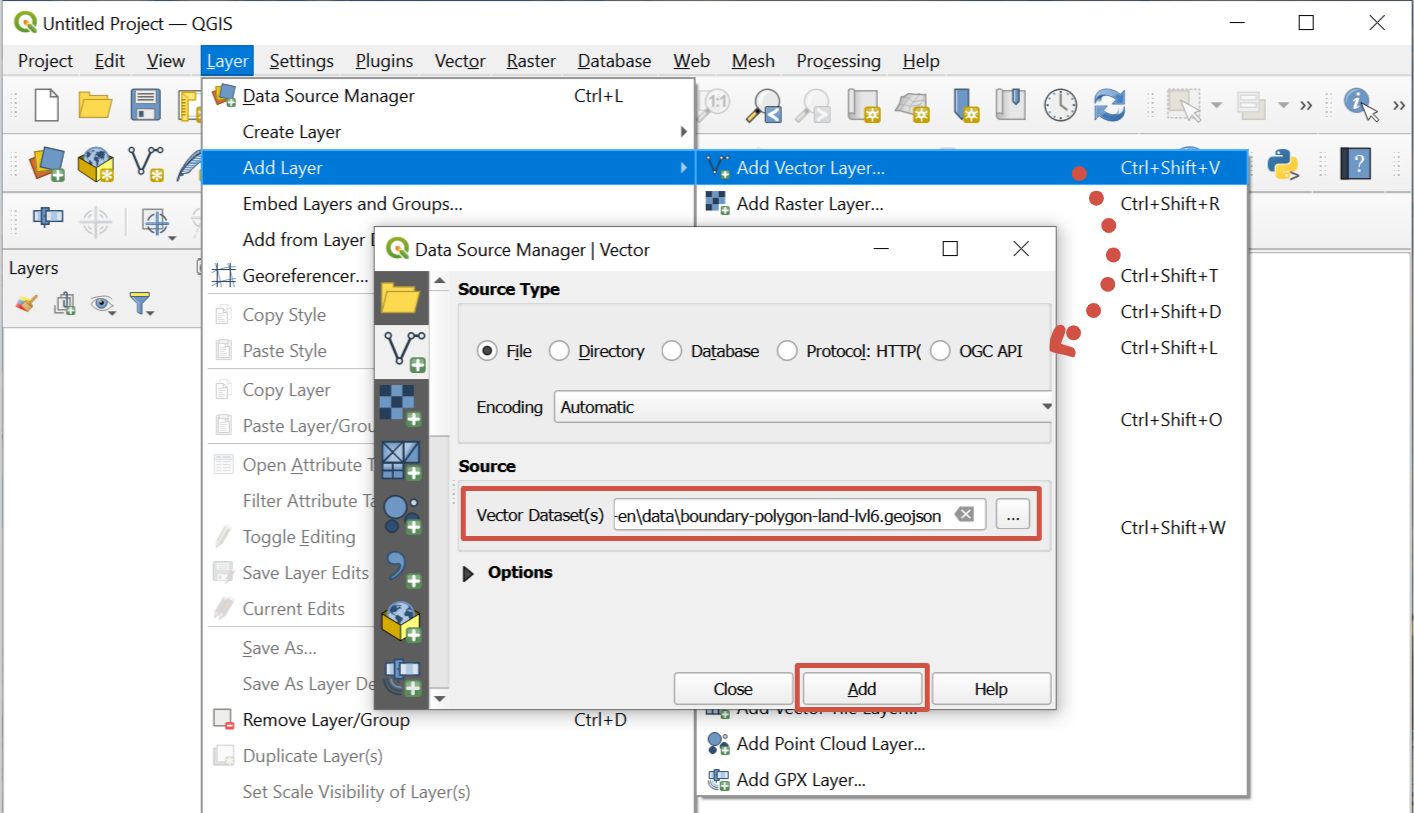Click the Refresh map toolbar icon
This screenshot has width=1414, height=813.
pos(1110,105)
